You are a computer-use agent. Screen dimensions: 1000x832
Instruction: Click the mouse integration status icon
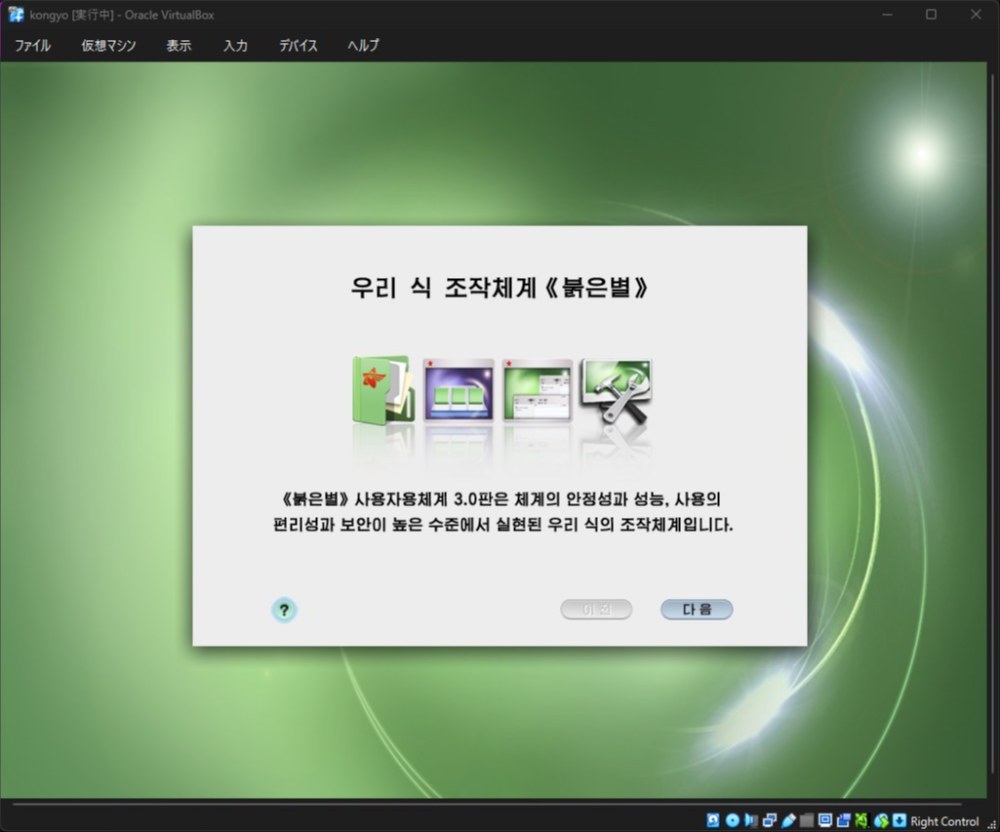click(x=881, y=821)
